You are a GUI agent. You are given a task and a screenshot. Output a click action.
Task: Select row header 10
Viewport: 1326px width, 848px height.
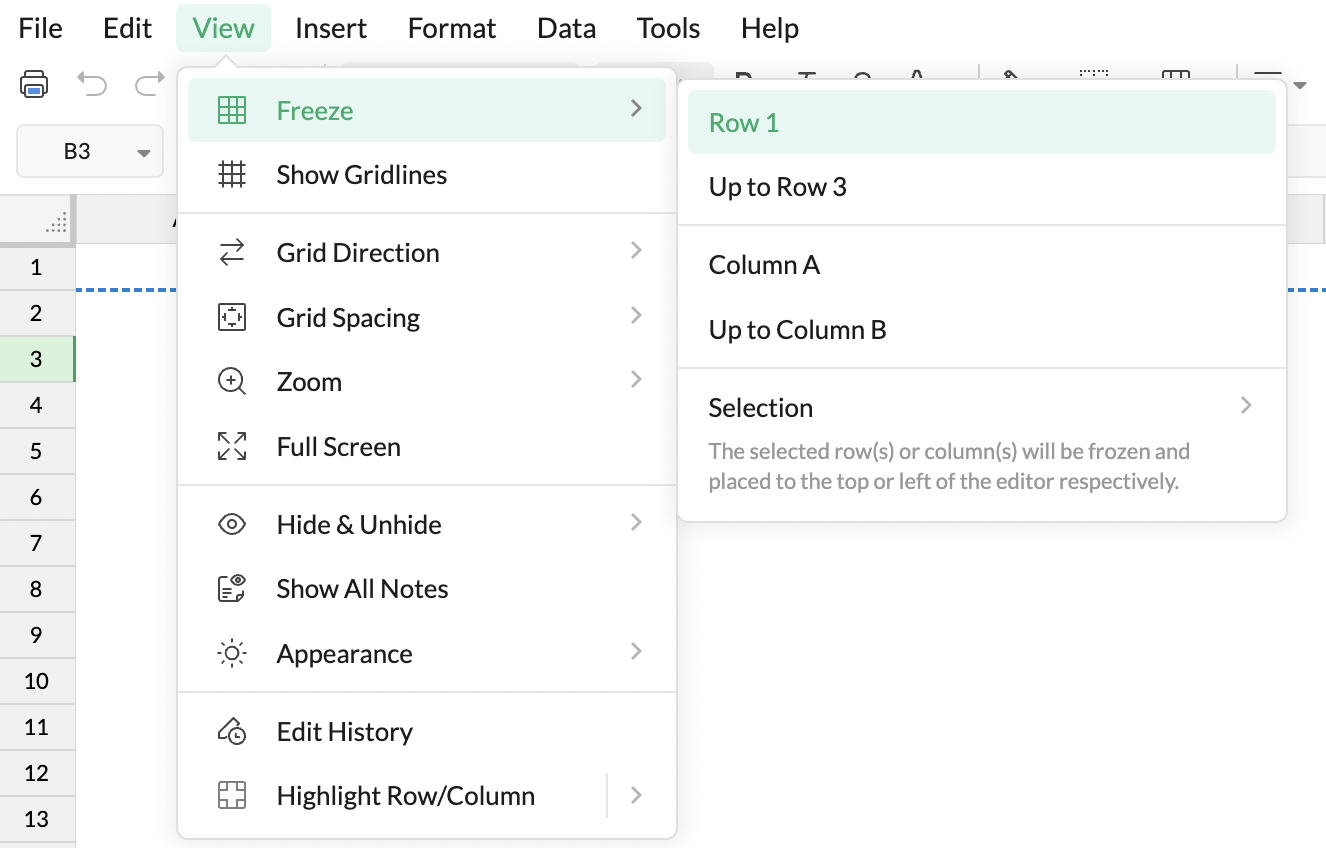[x=37, y=681]
